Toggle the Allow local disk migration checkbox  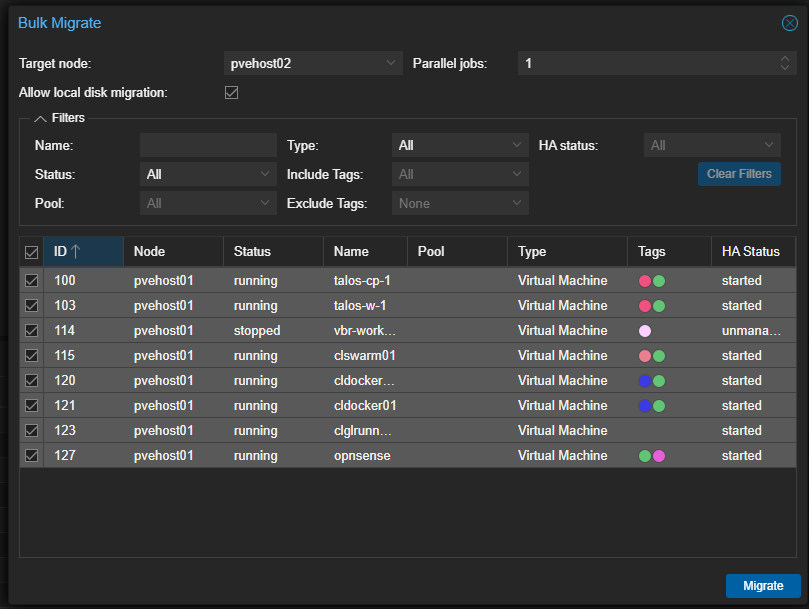click(231, 92)
